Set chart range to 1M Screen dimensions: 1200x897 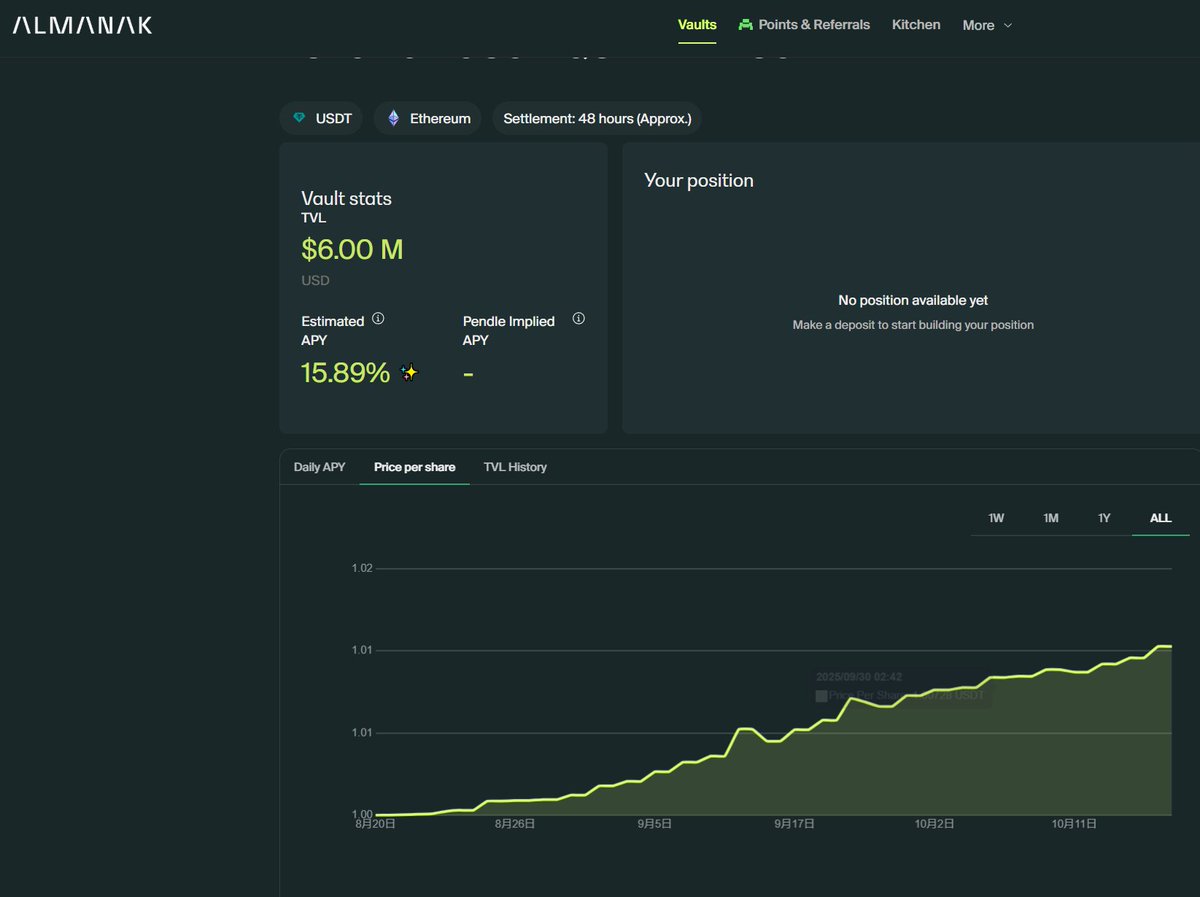(x=1050, y=518)
